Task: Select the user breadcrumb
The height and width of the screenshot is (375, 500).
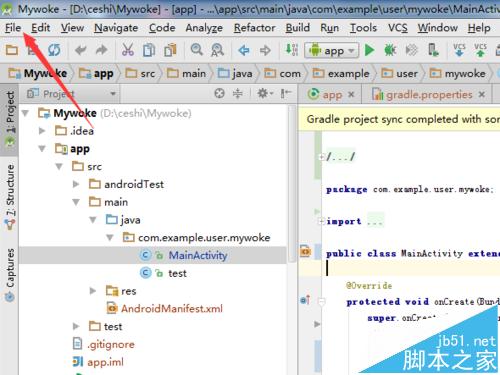Action: pos(399,73)
